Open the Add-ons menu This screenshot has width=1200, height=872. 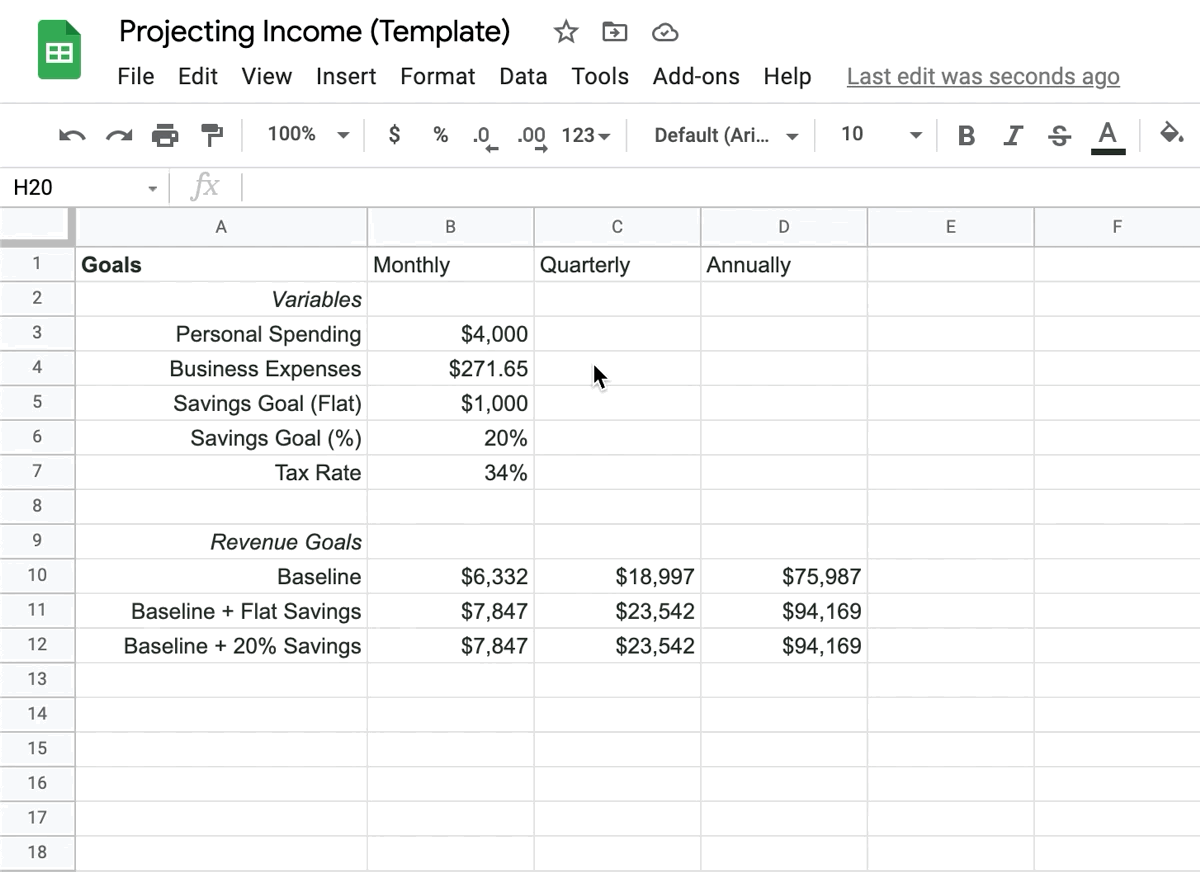pos(696,77)
